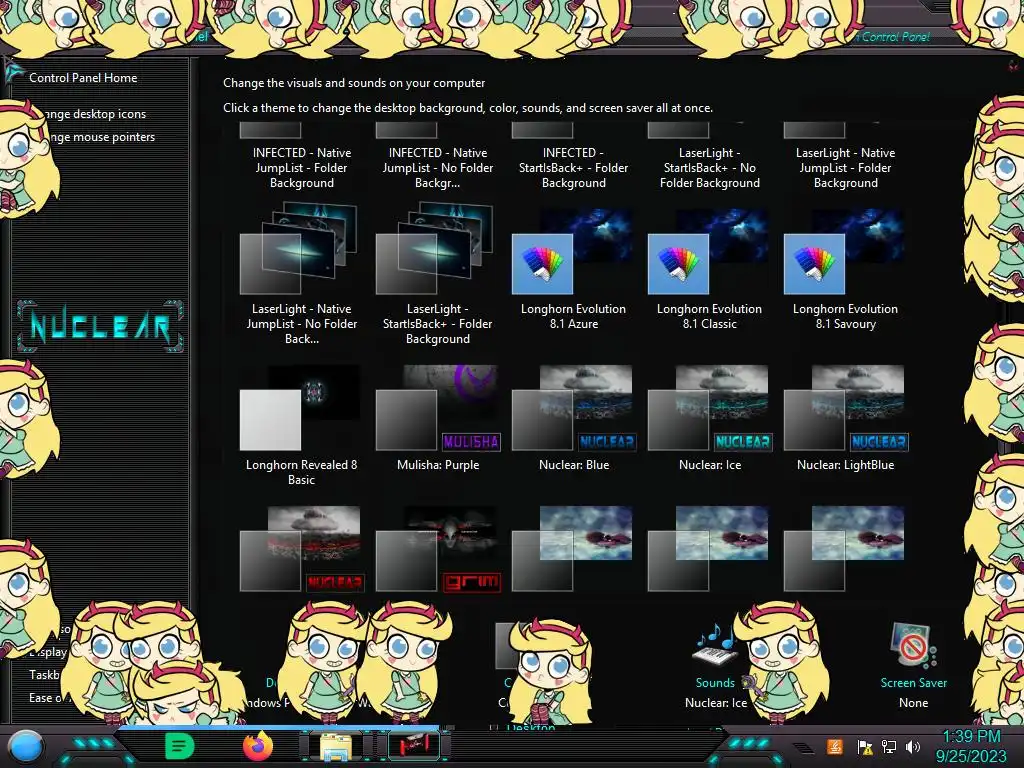Choose Longhorn Evolution 8.1 Savoury theme
The width and height of the screenshot is (1024, 768).
point(845,269)
